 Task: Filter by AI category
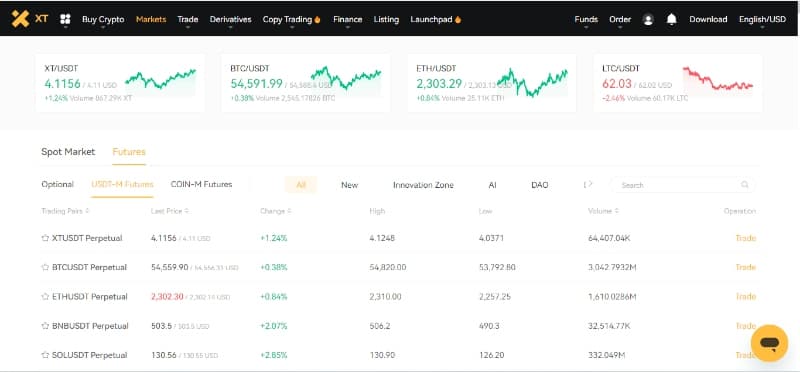click(492, 185)
